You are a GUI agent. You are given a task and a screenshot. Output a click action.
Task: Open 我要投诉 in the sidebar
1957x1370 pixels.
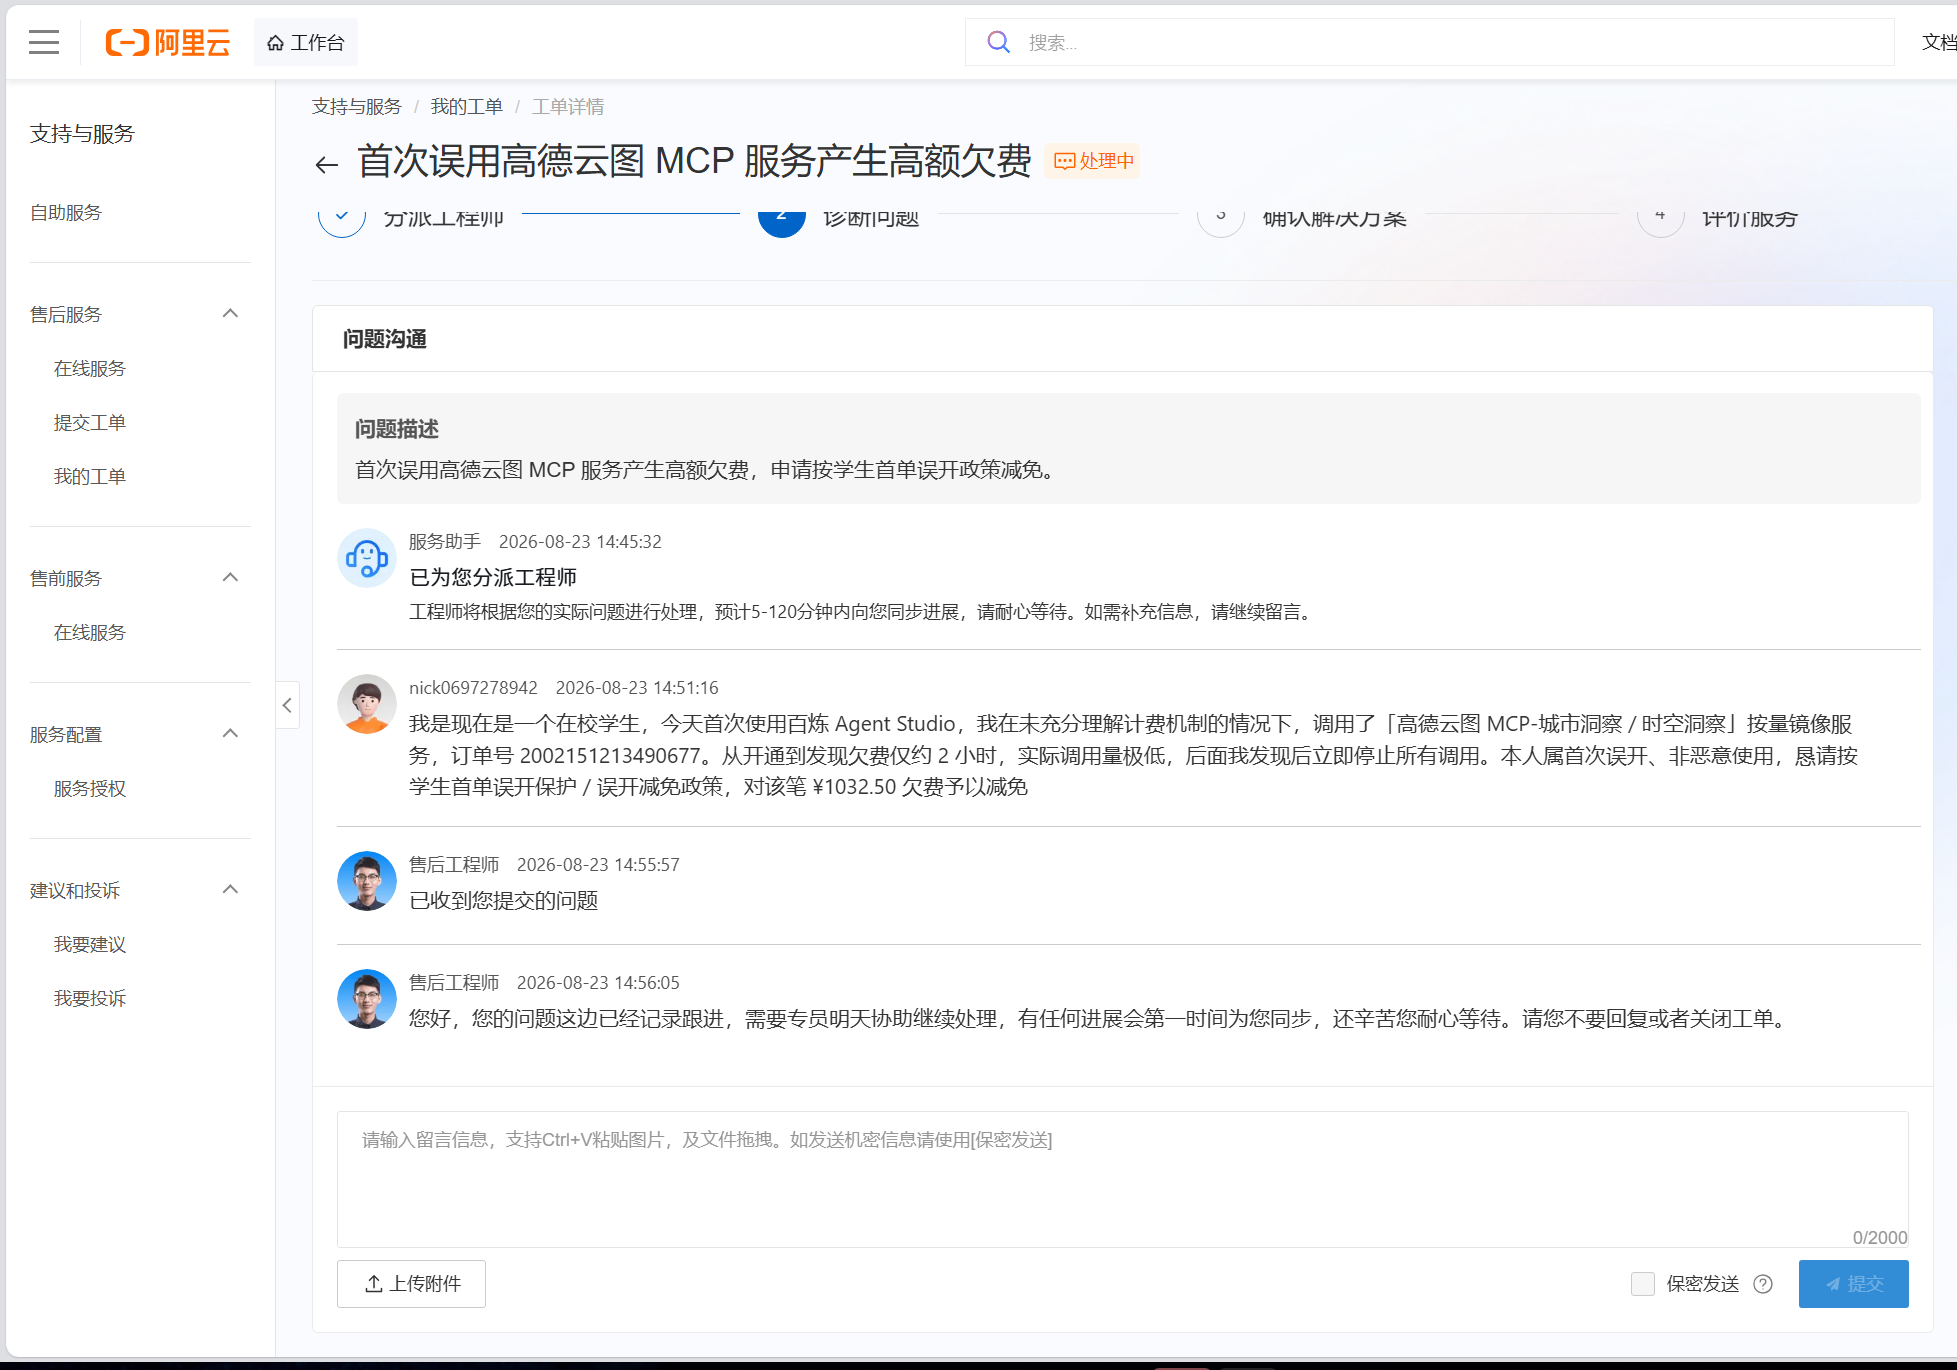[90, 998]
